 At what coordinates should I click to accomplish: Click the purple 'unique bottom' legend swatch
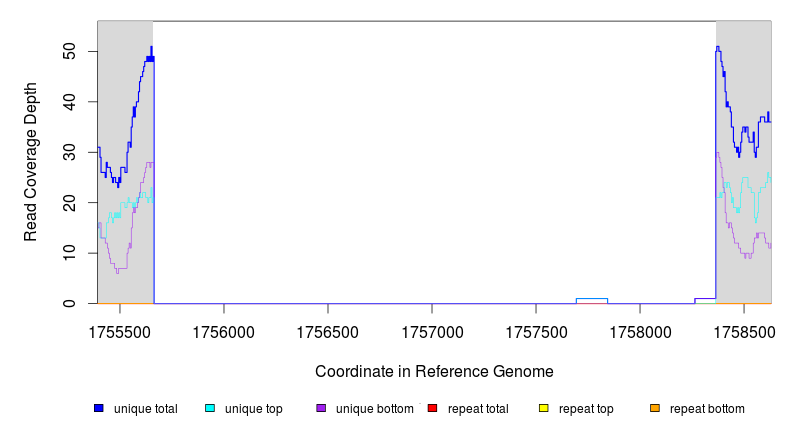coord(321,408)
